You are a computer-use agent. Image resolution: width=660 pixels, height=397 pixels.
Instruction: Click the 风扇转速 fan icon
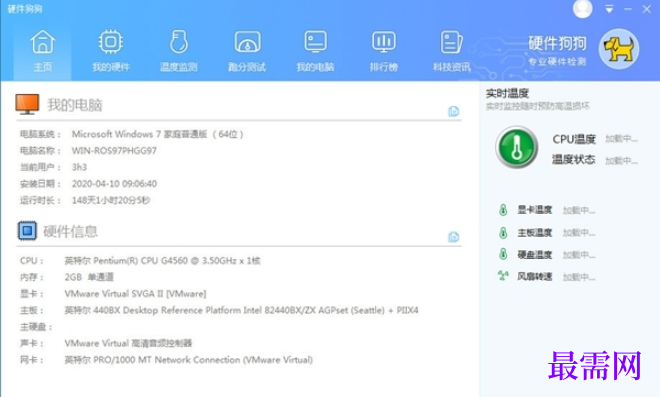pyautogui.click(x=503, y=276)
